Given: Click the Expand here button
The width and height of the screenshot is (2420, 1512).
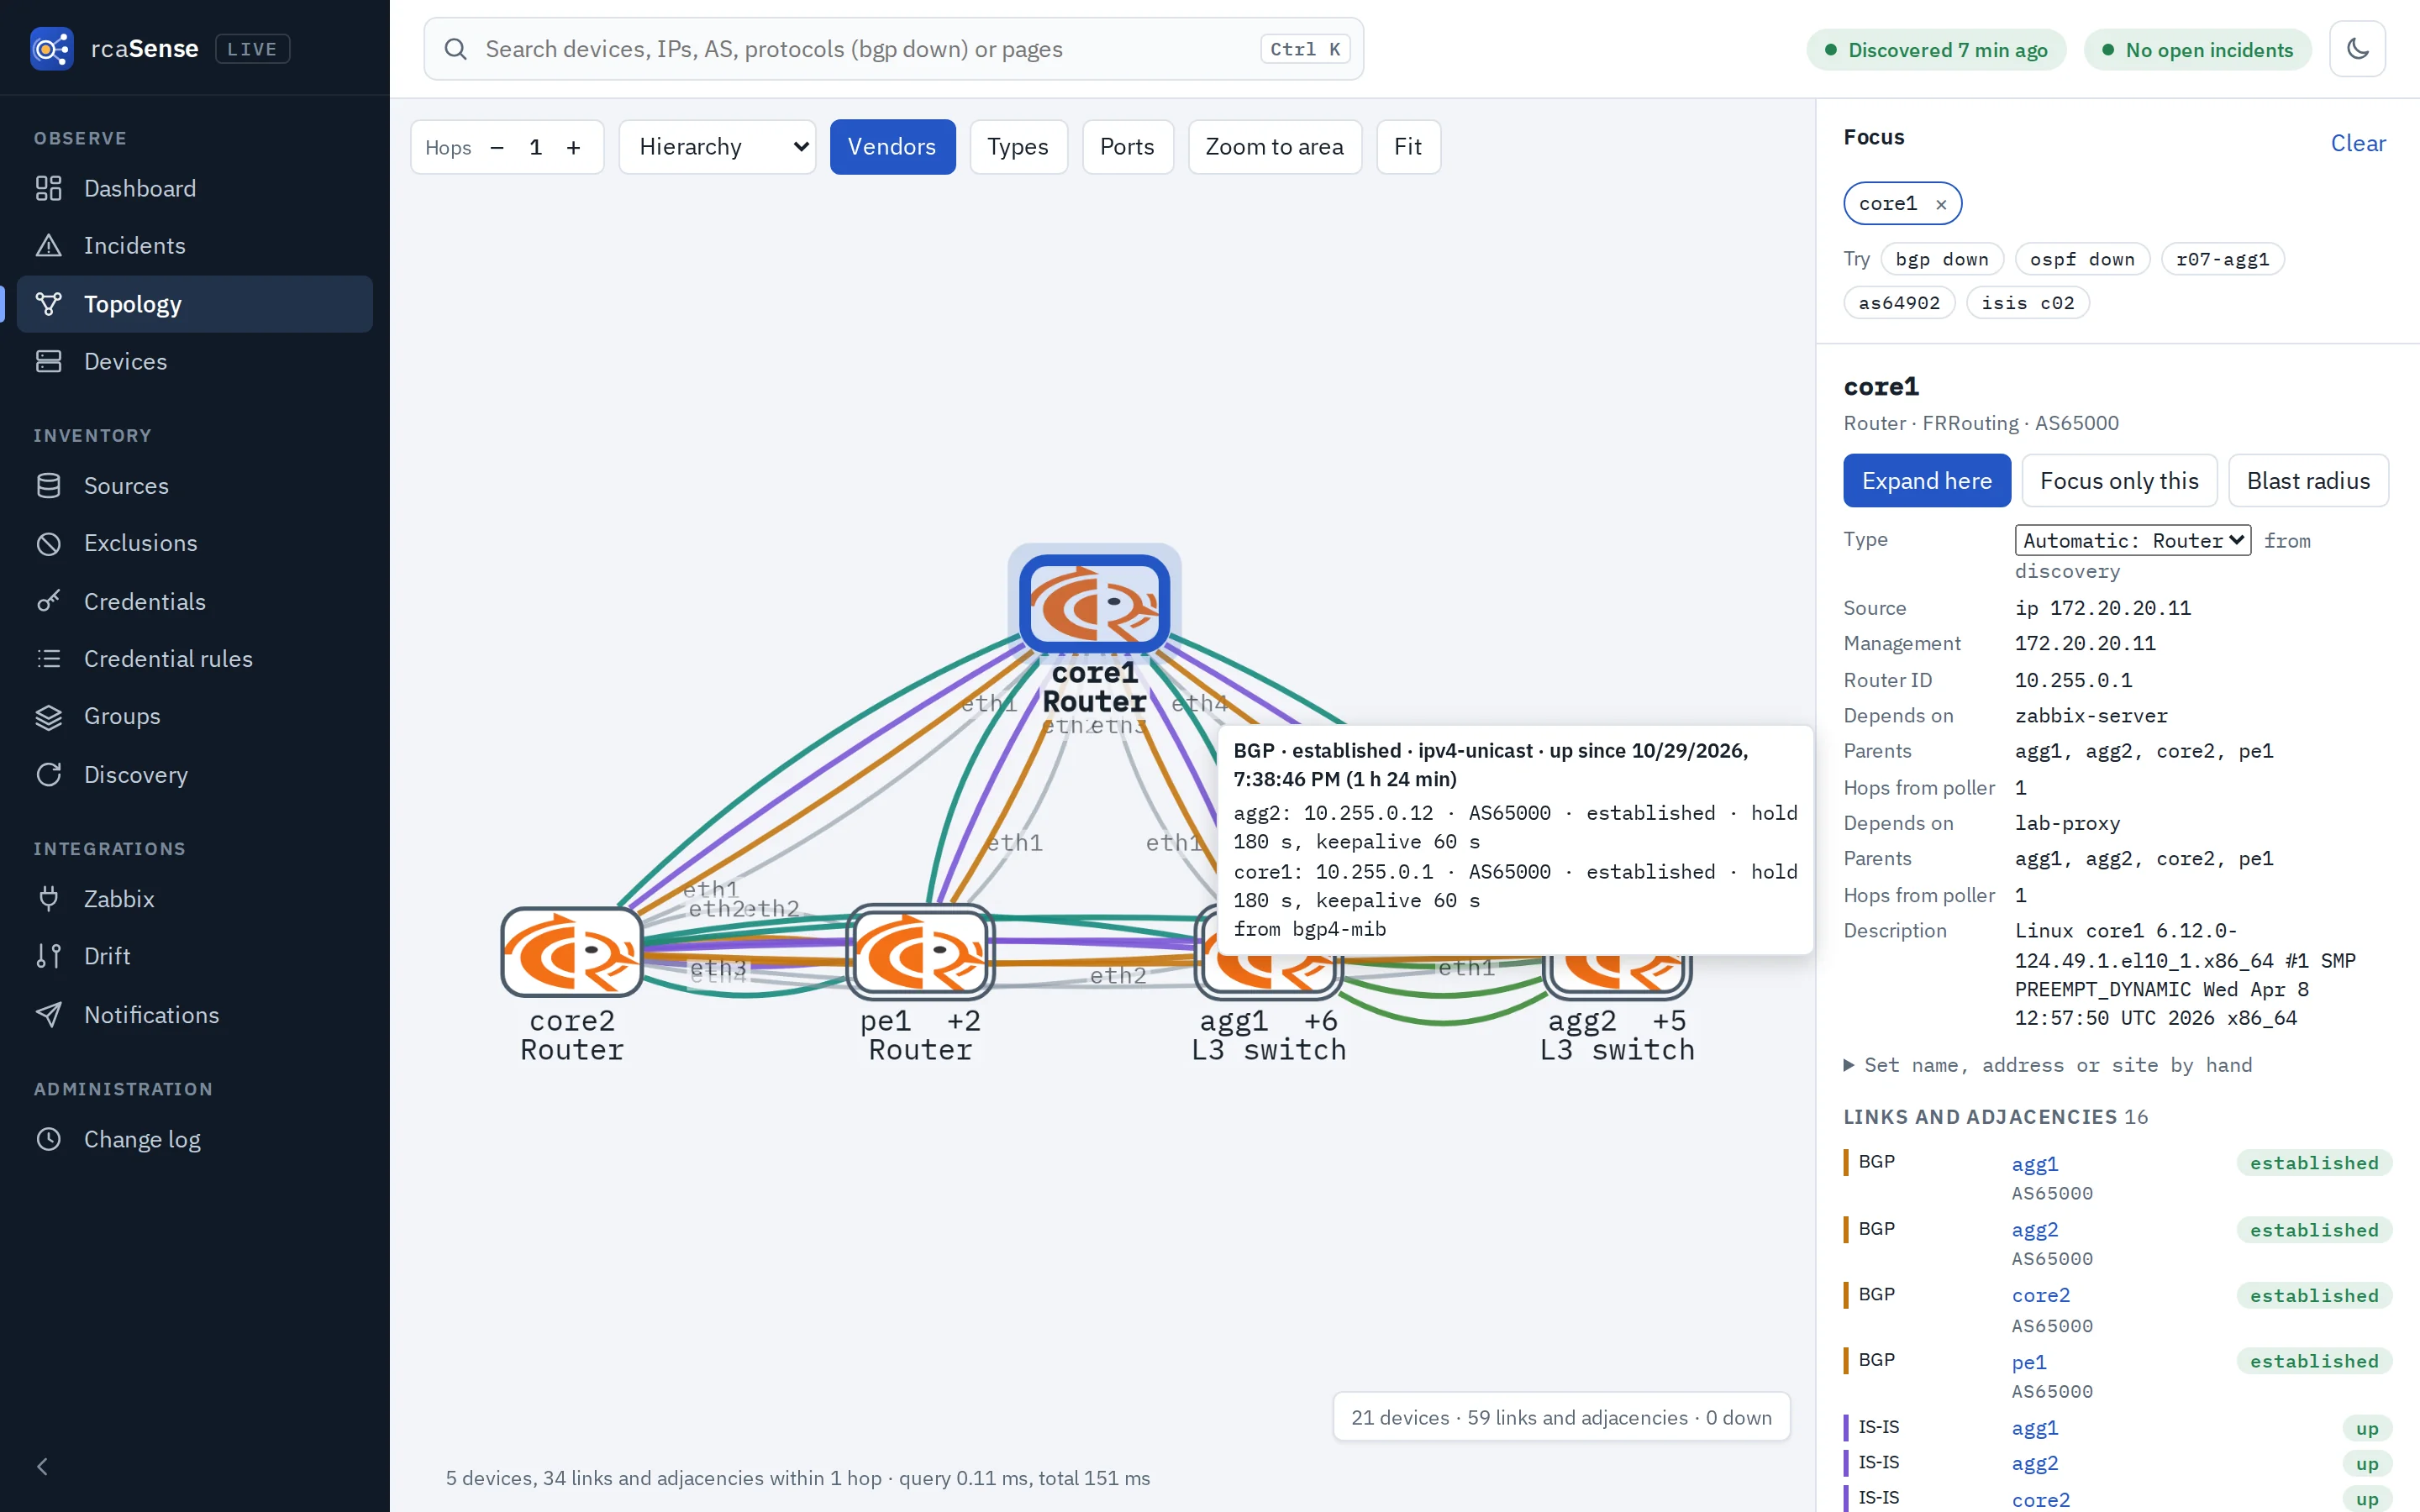Looking at the screenshot, I should (1927, 481).
